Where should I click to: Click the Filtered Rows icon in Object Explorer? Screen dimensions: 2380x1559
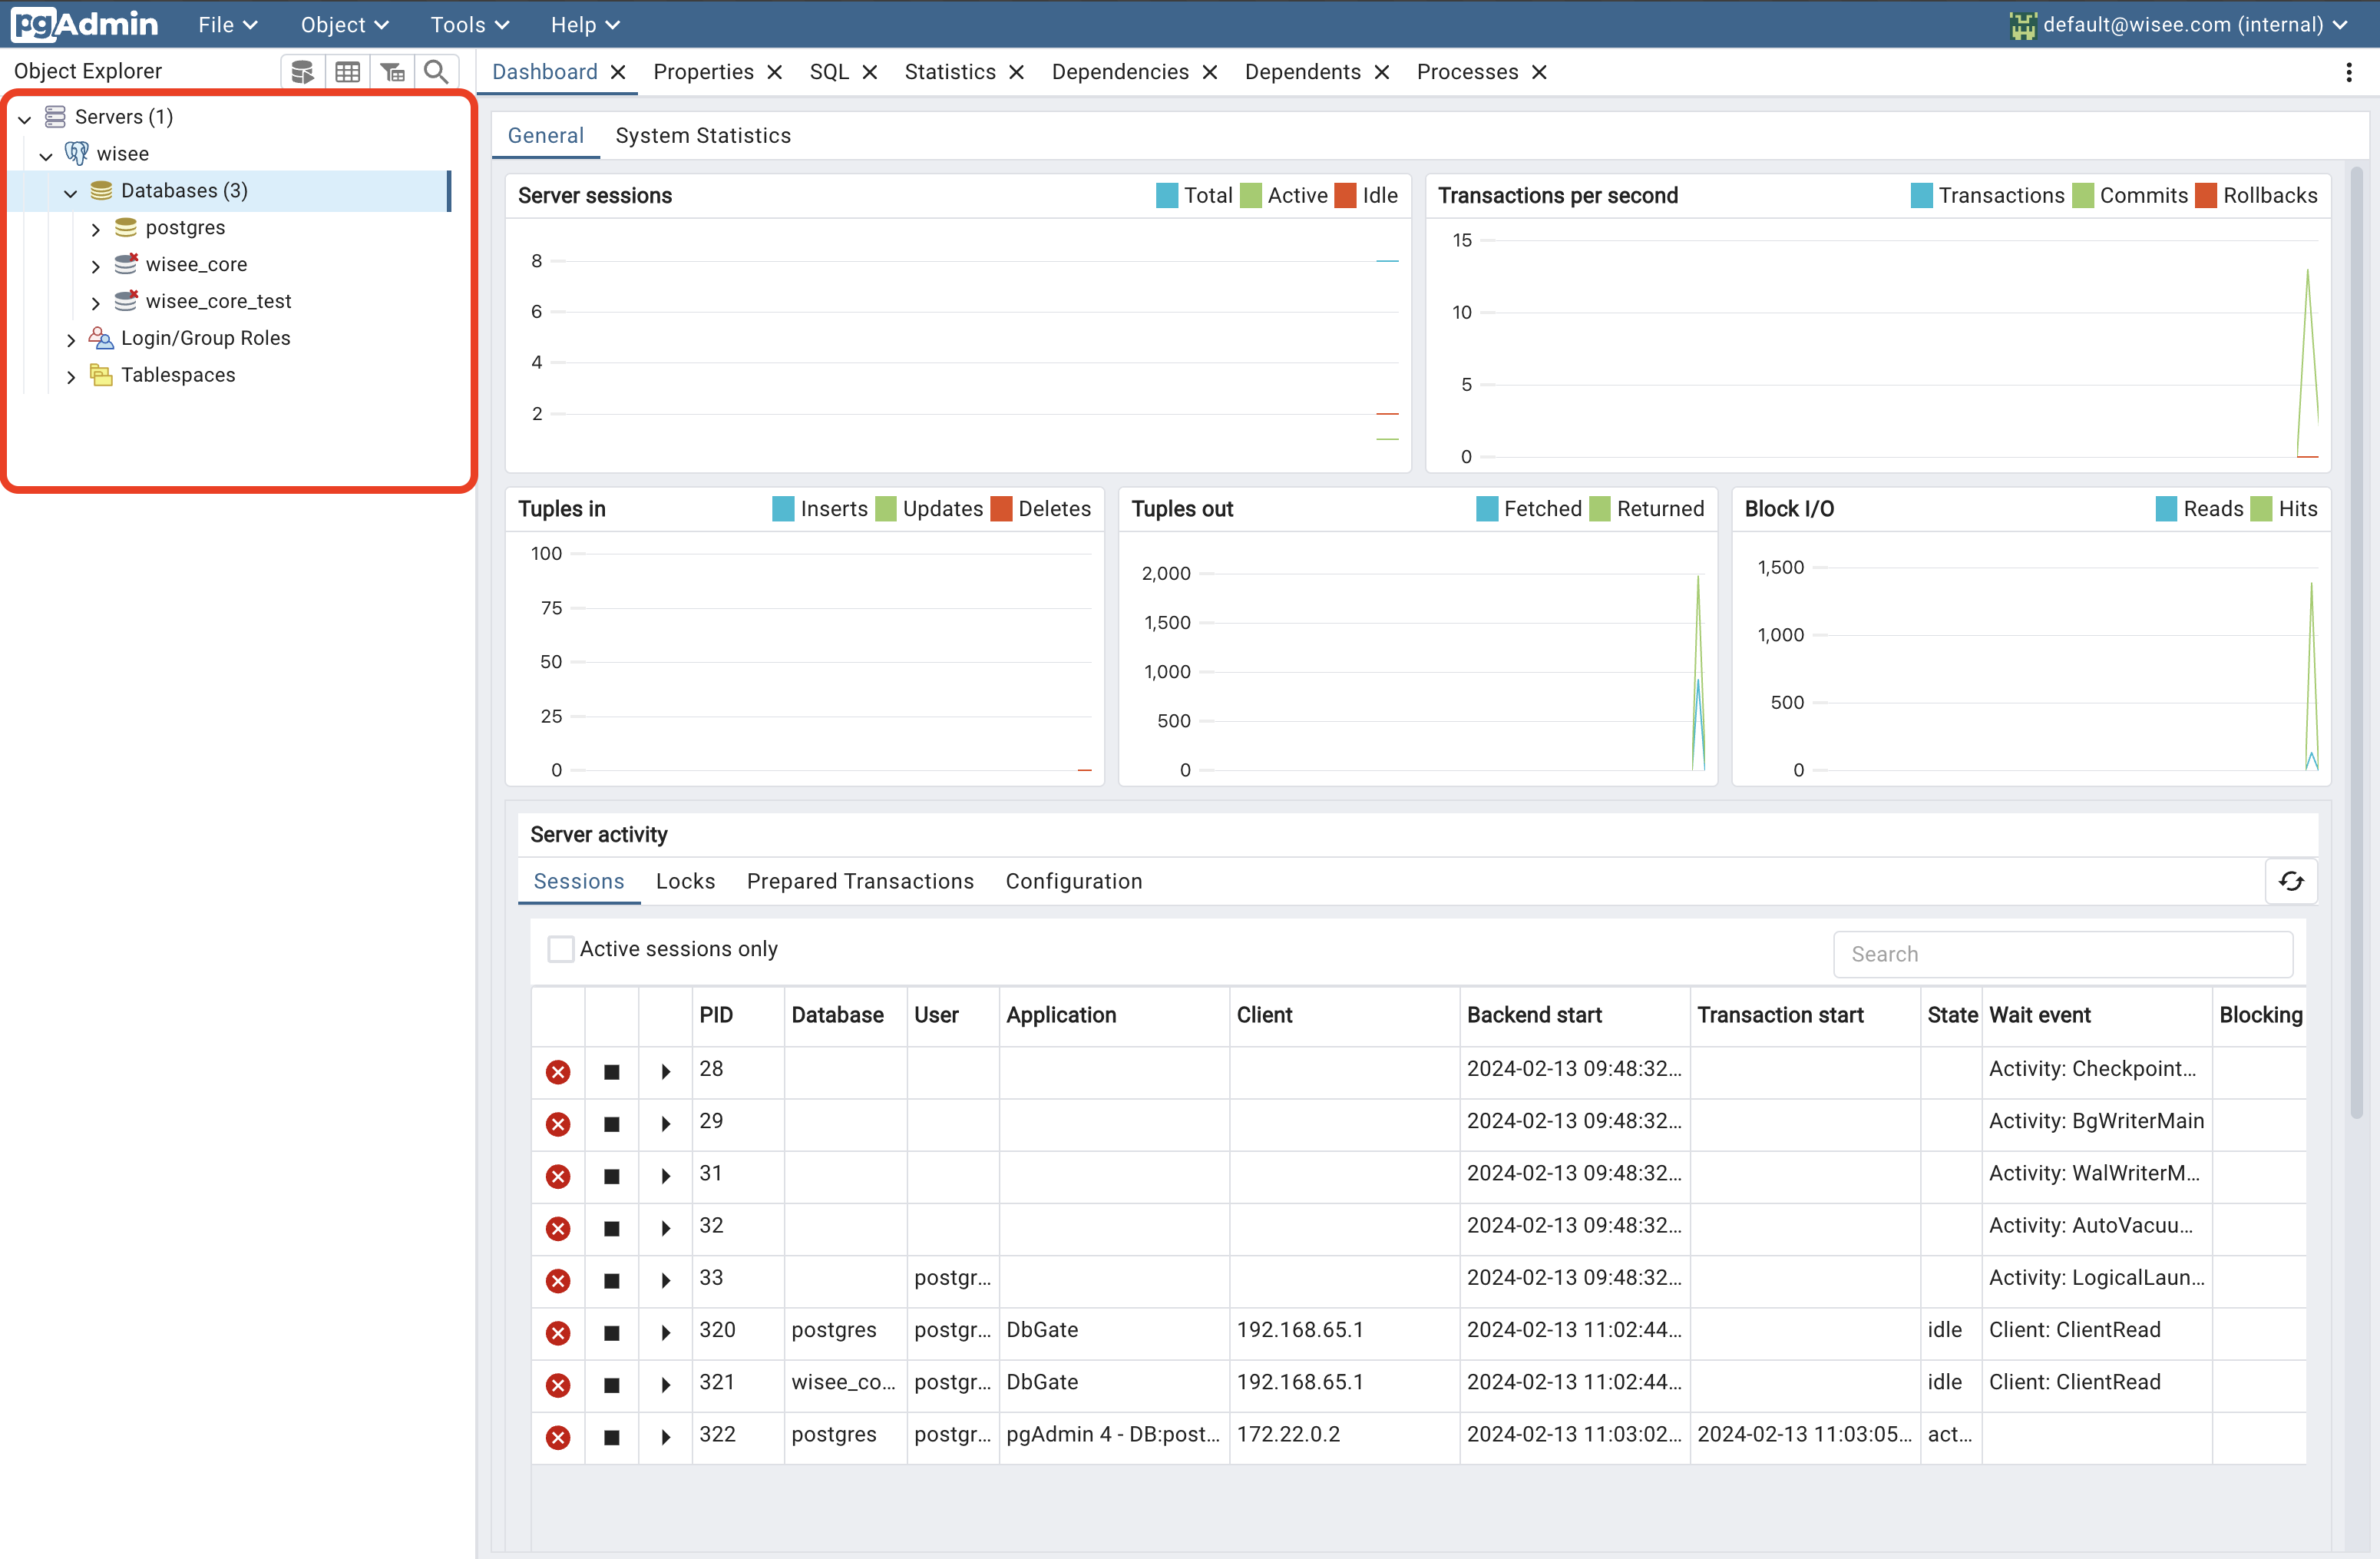pos(392,72)
